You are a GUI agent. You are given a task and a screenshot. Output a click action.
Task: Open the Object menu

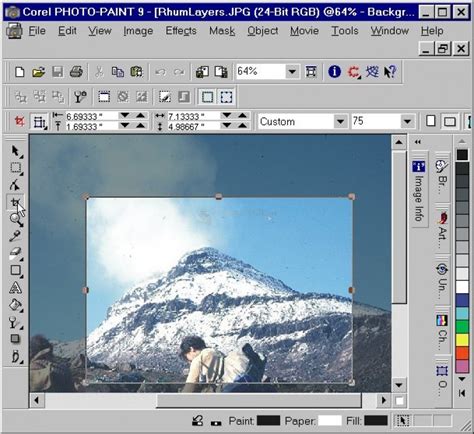[263, 31]
